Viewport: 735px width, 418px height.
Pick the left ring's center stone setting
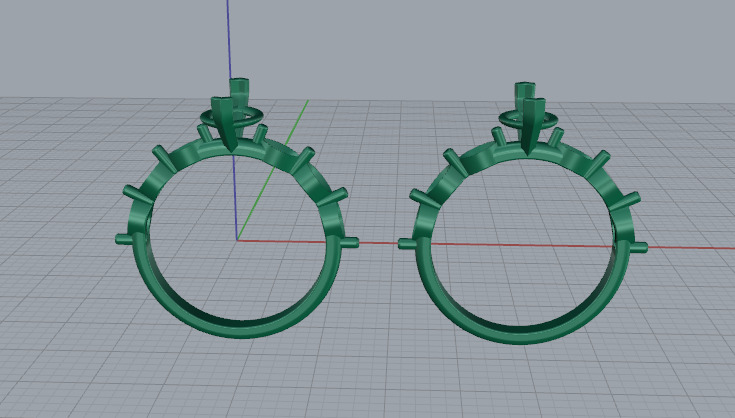tap(230, 115)
